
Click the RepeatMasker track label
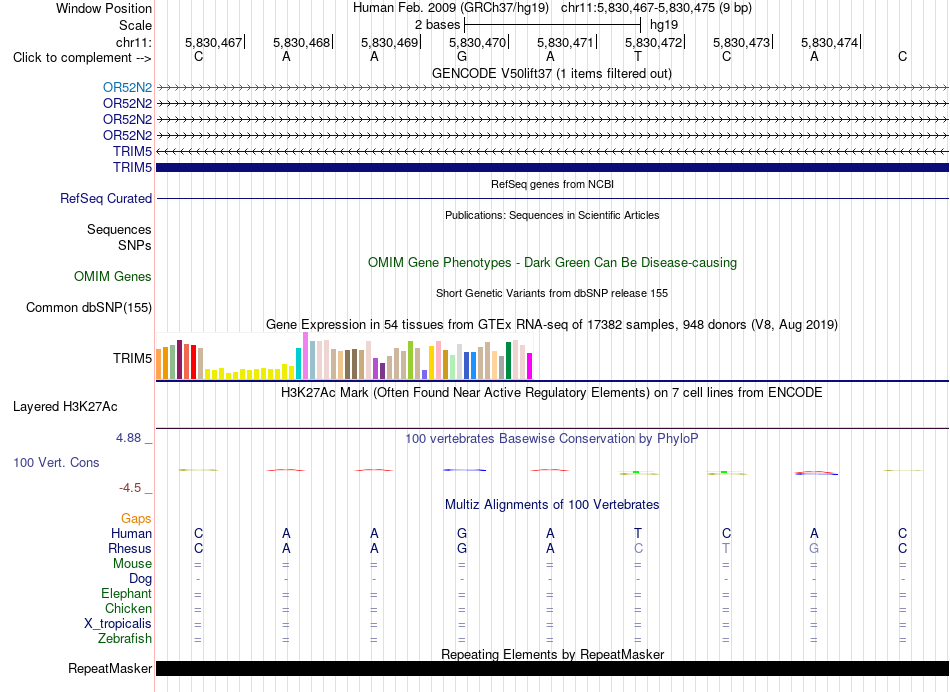(x=110, y=668)
